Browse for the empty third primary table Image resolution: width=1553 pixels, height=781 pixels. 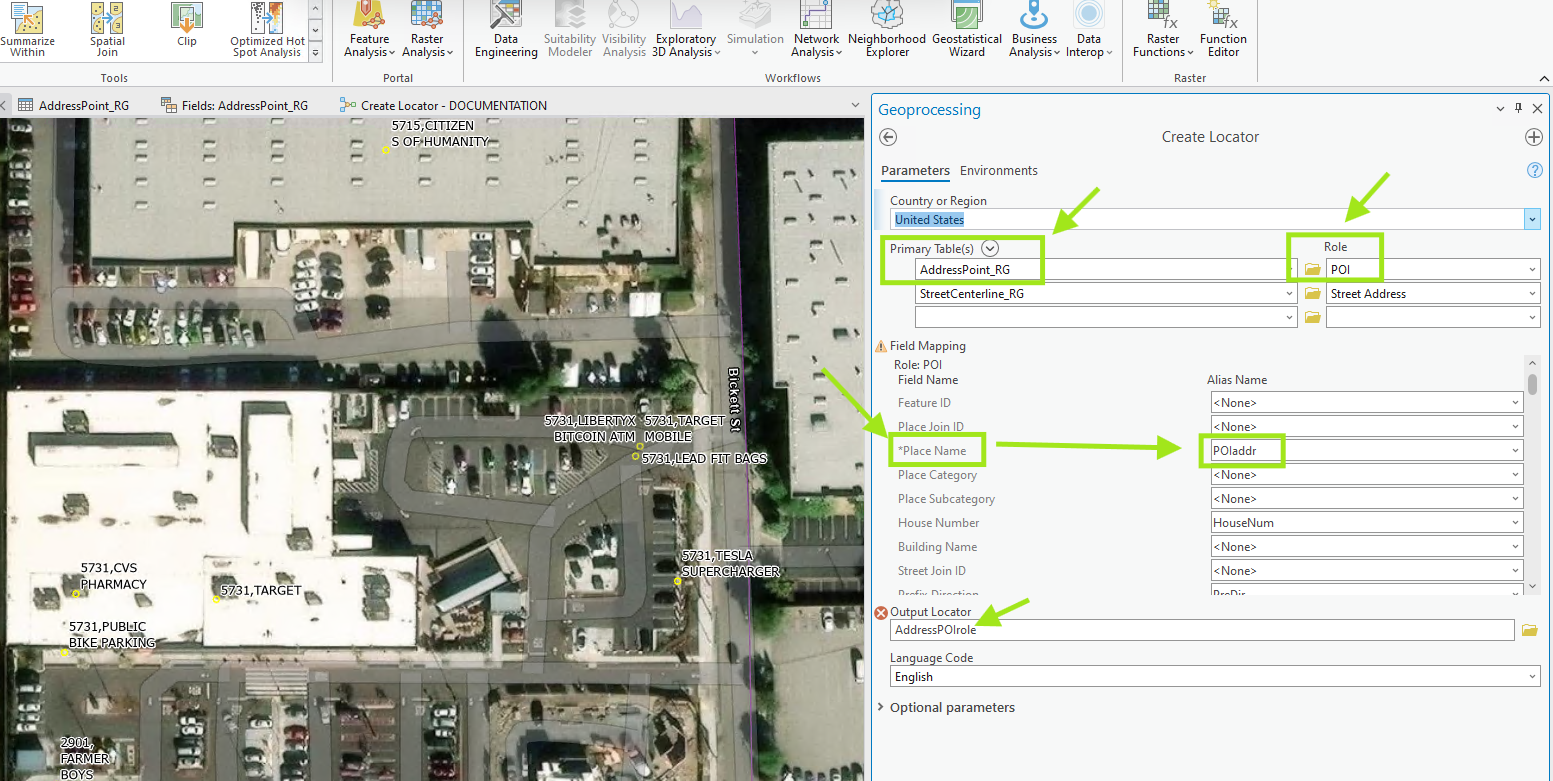[x=1313, y=317]
